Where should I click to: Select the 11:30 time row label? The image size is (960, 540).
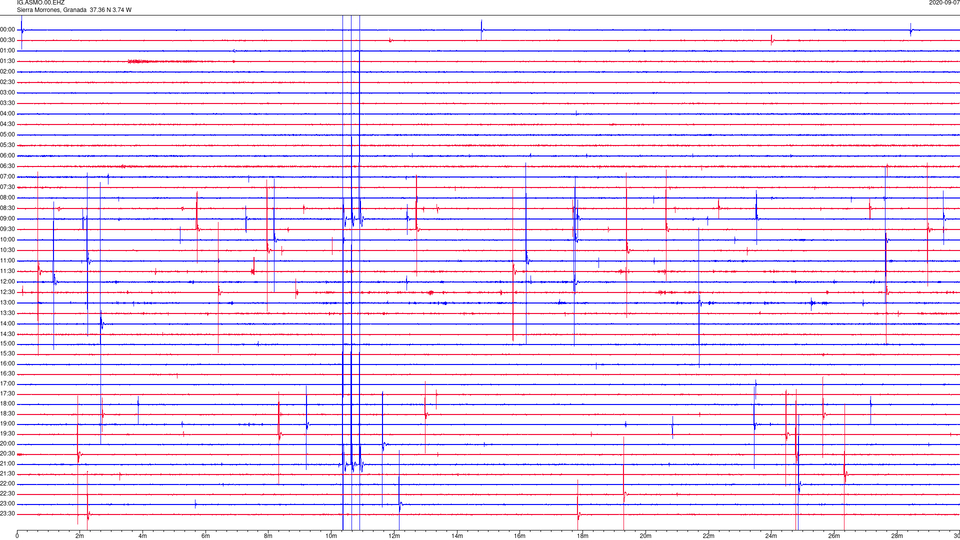tap(8, 271)
